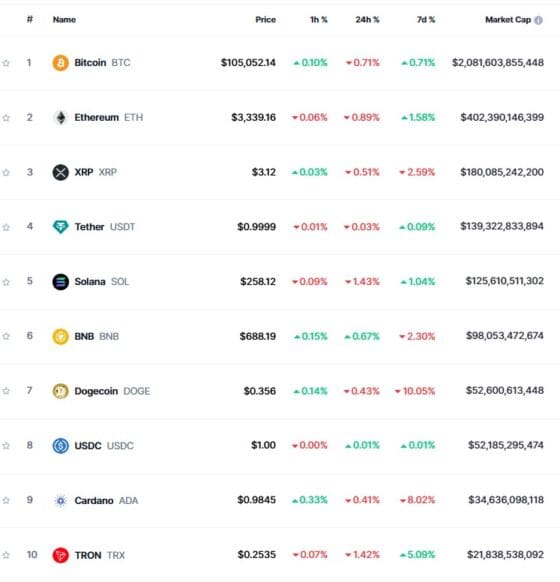This screenshot has height=582, width=560.
Task: Sort by the 7d % column header
Action: coord(426,20)
